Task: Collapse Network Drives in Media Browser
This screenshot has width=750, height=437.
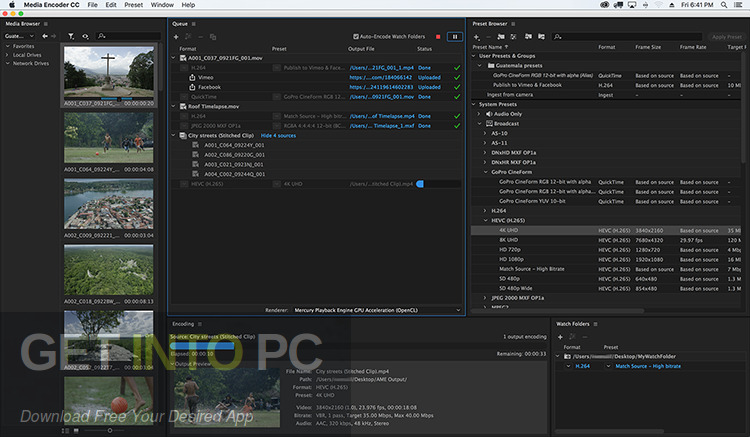Action: coord(8,63)
